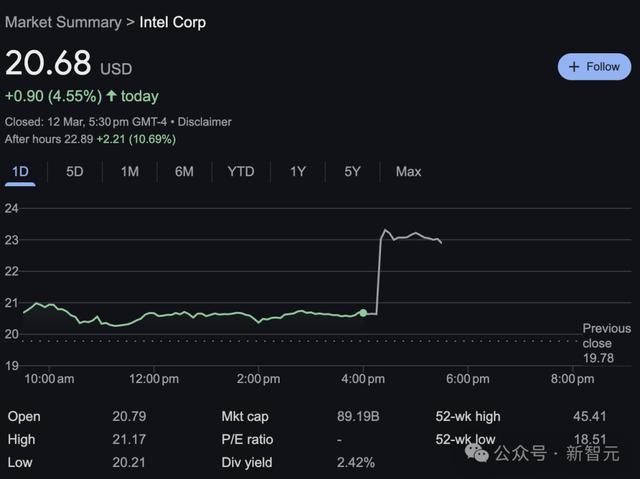Click the Market Summary breadcrumb link
This screenshot has width=640, height=479.
pos(63,22)
